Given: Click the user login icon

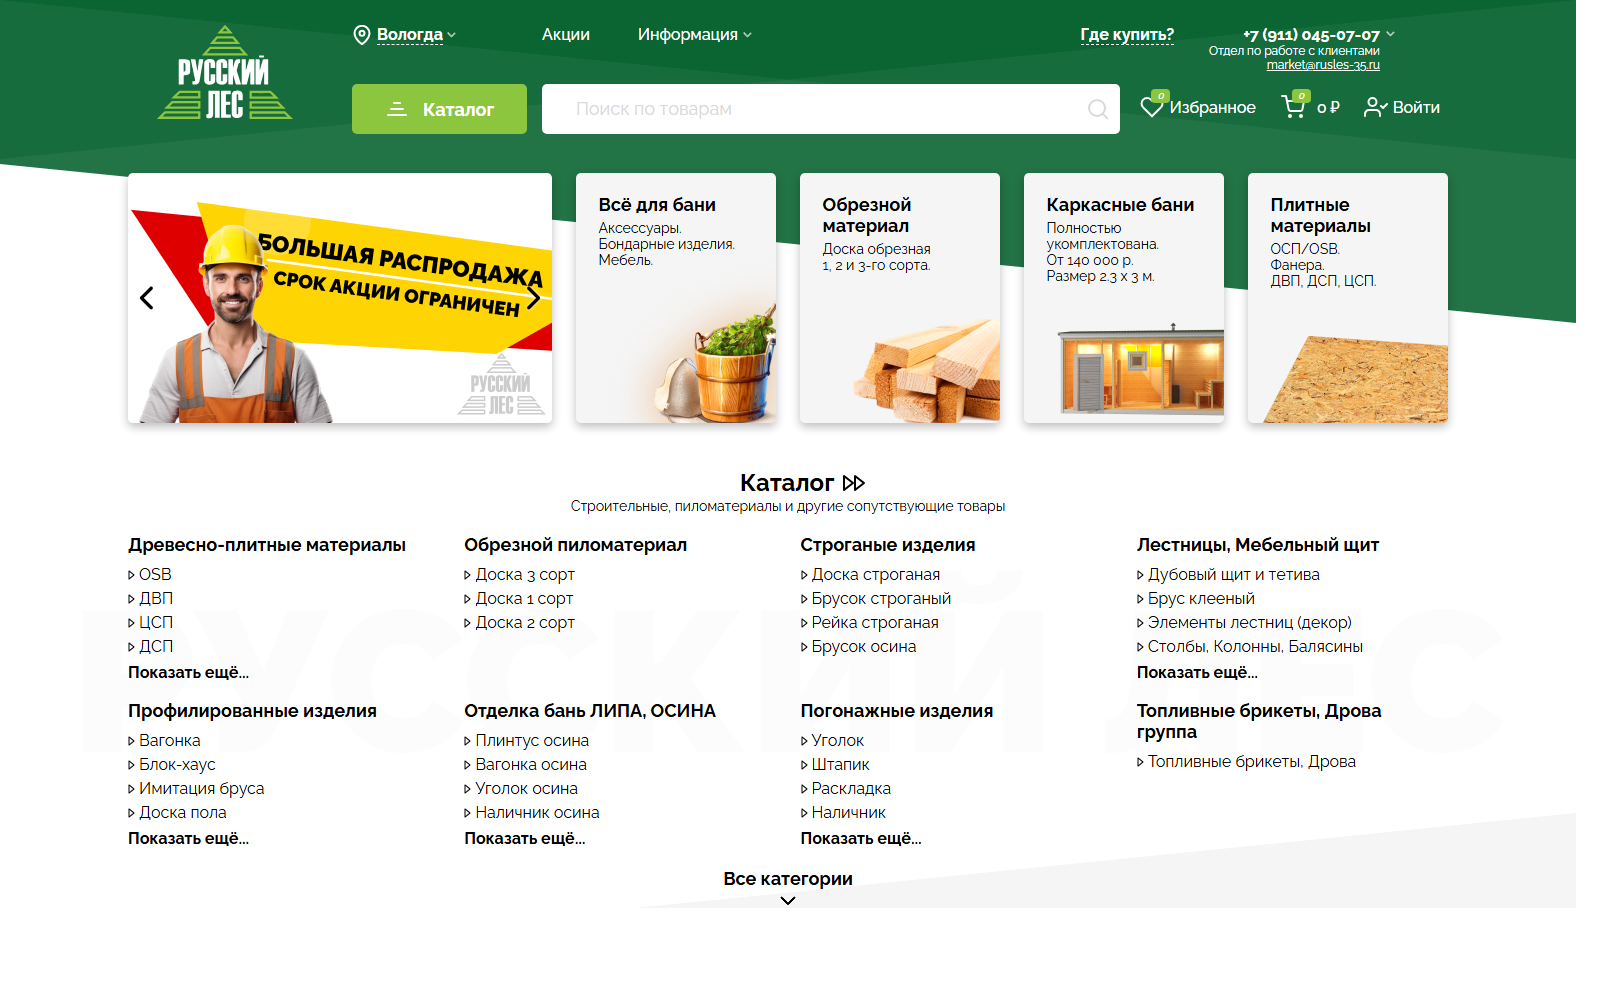Looking at the screenshot, I should [x=1375, y=107].
